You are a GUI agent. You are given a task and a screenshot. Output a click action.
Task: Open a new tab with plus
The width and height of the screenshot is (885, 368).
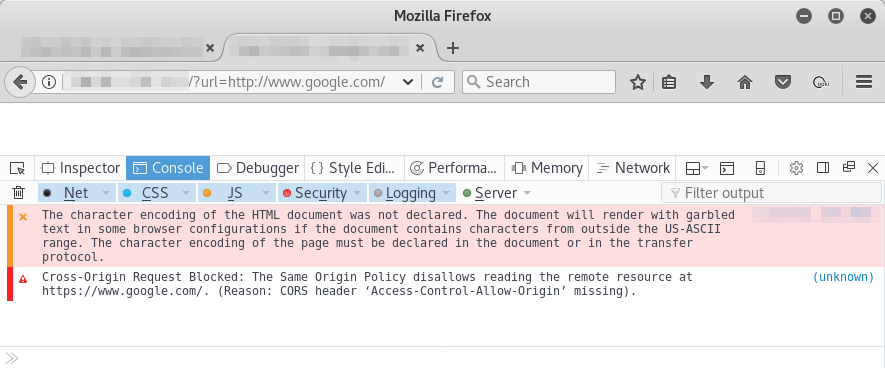coord(452,49)
